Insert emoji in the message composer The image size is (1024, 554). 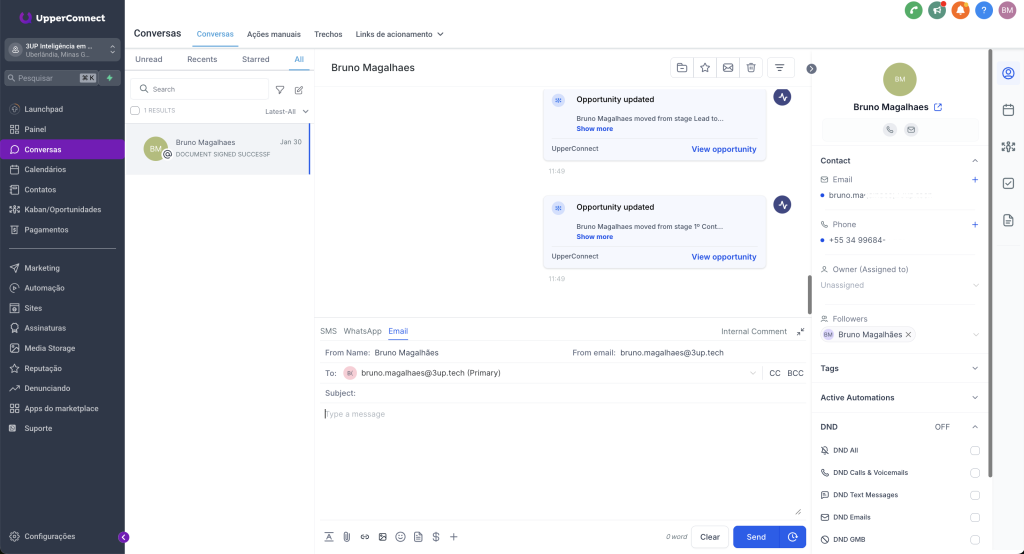pyautogui.click(x=400, y=537)
